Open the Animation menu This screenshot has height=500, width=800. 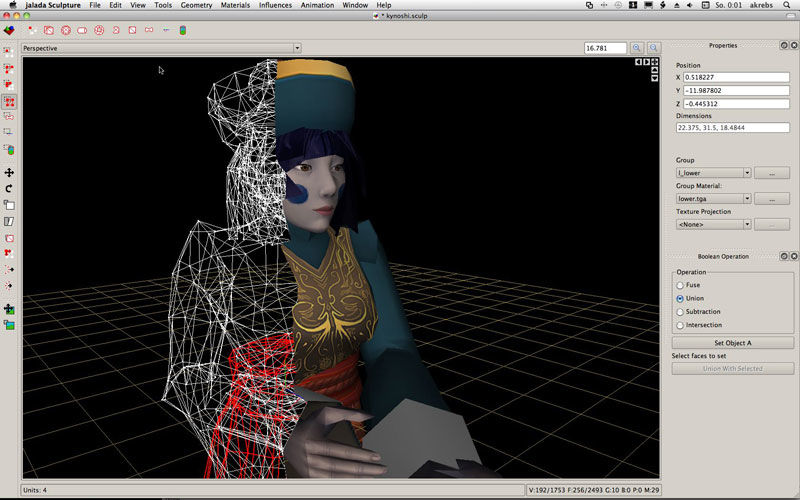317,5
